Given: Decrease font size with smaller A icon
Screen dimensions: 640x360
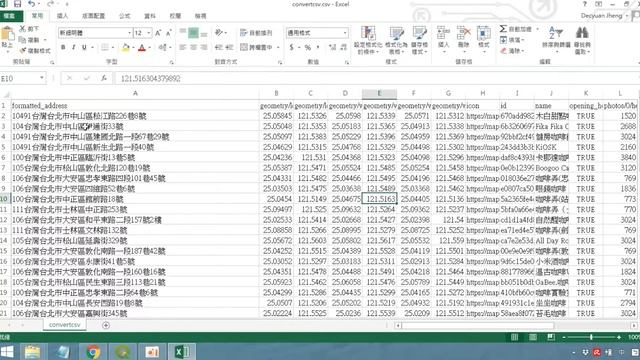Looking at the screenshot, I should click(169, 33).
